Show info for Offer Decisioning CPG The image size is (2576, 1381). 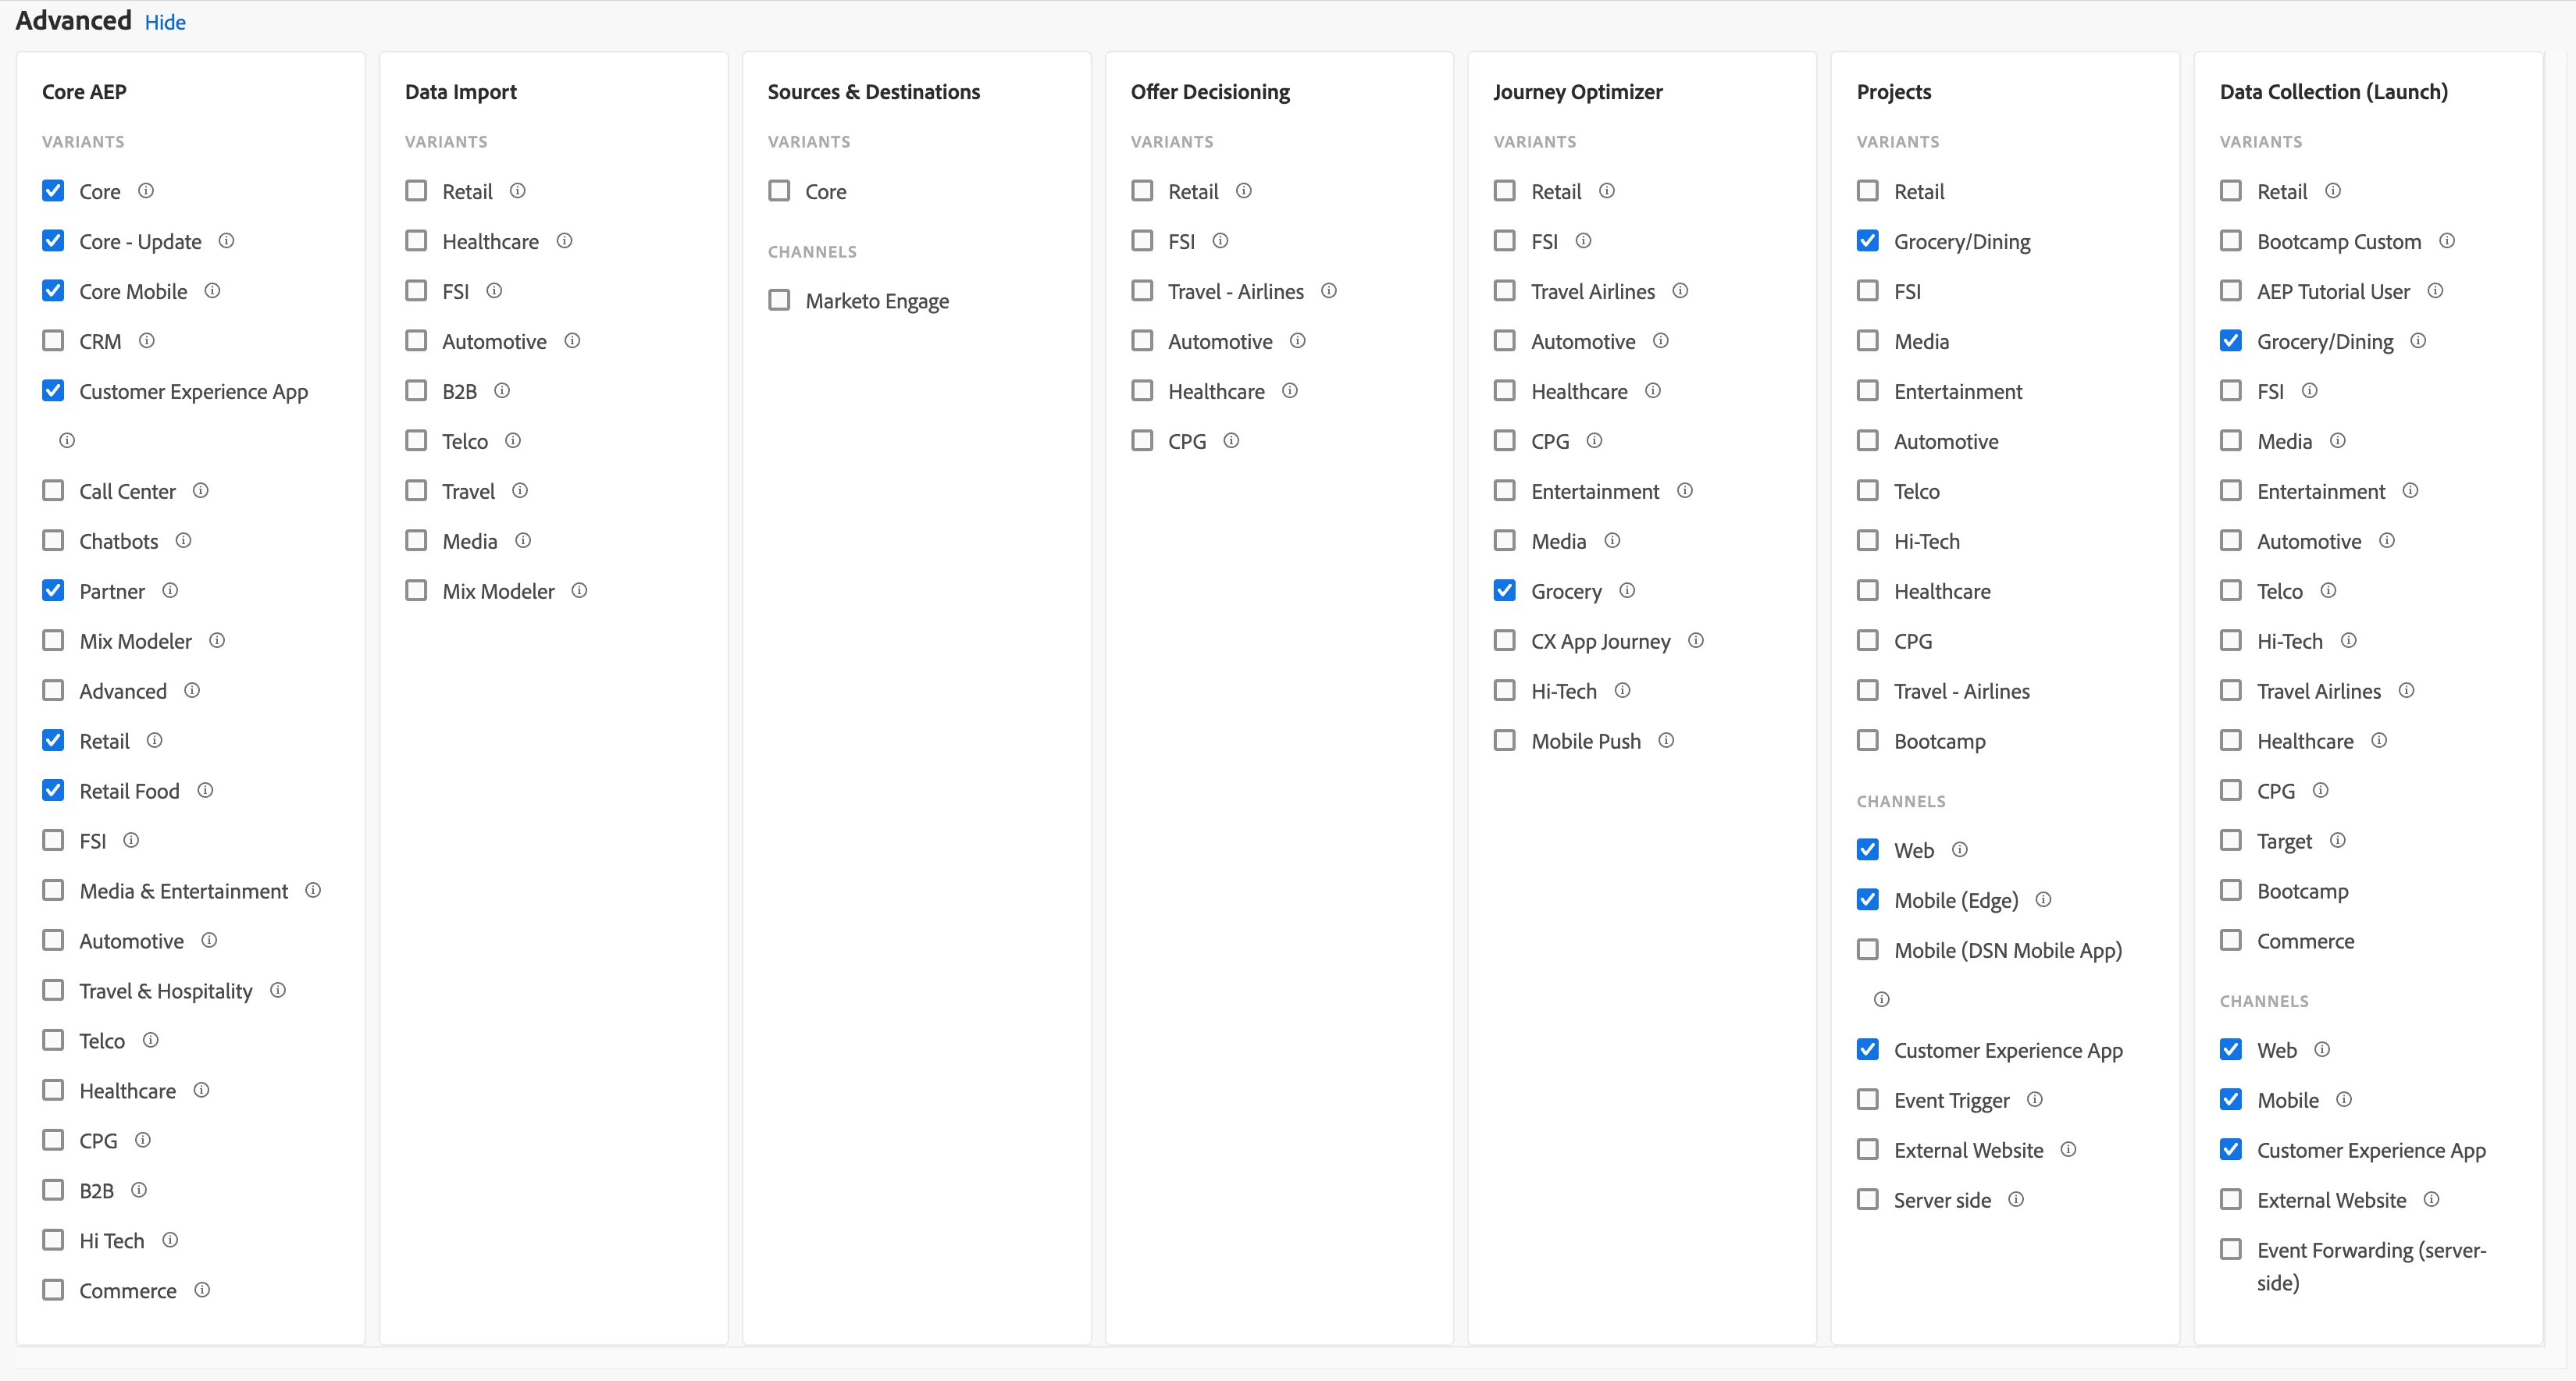coord(1232,441)
